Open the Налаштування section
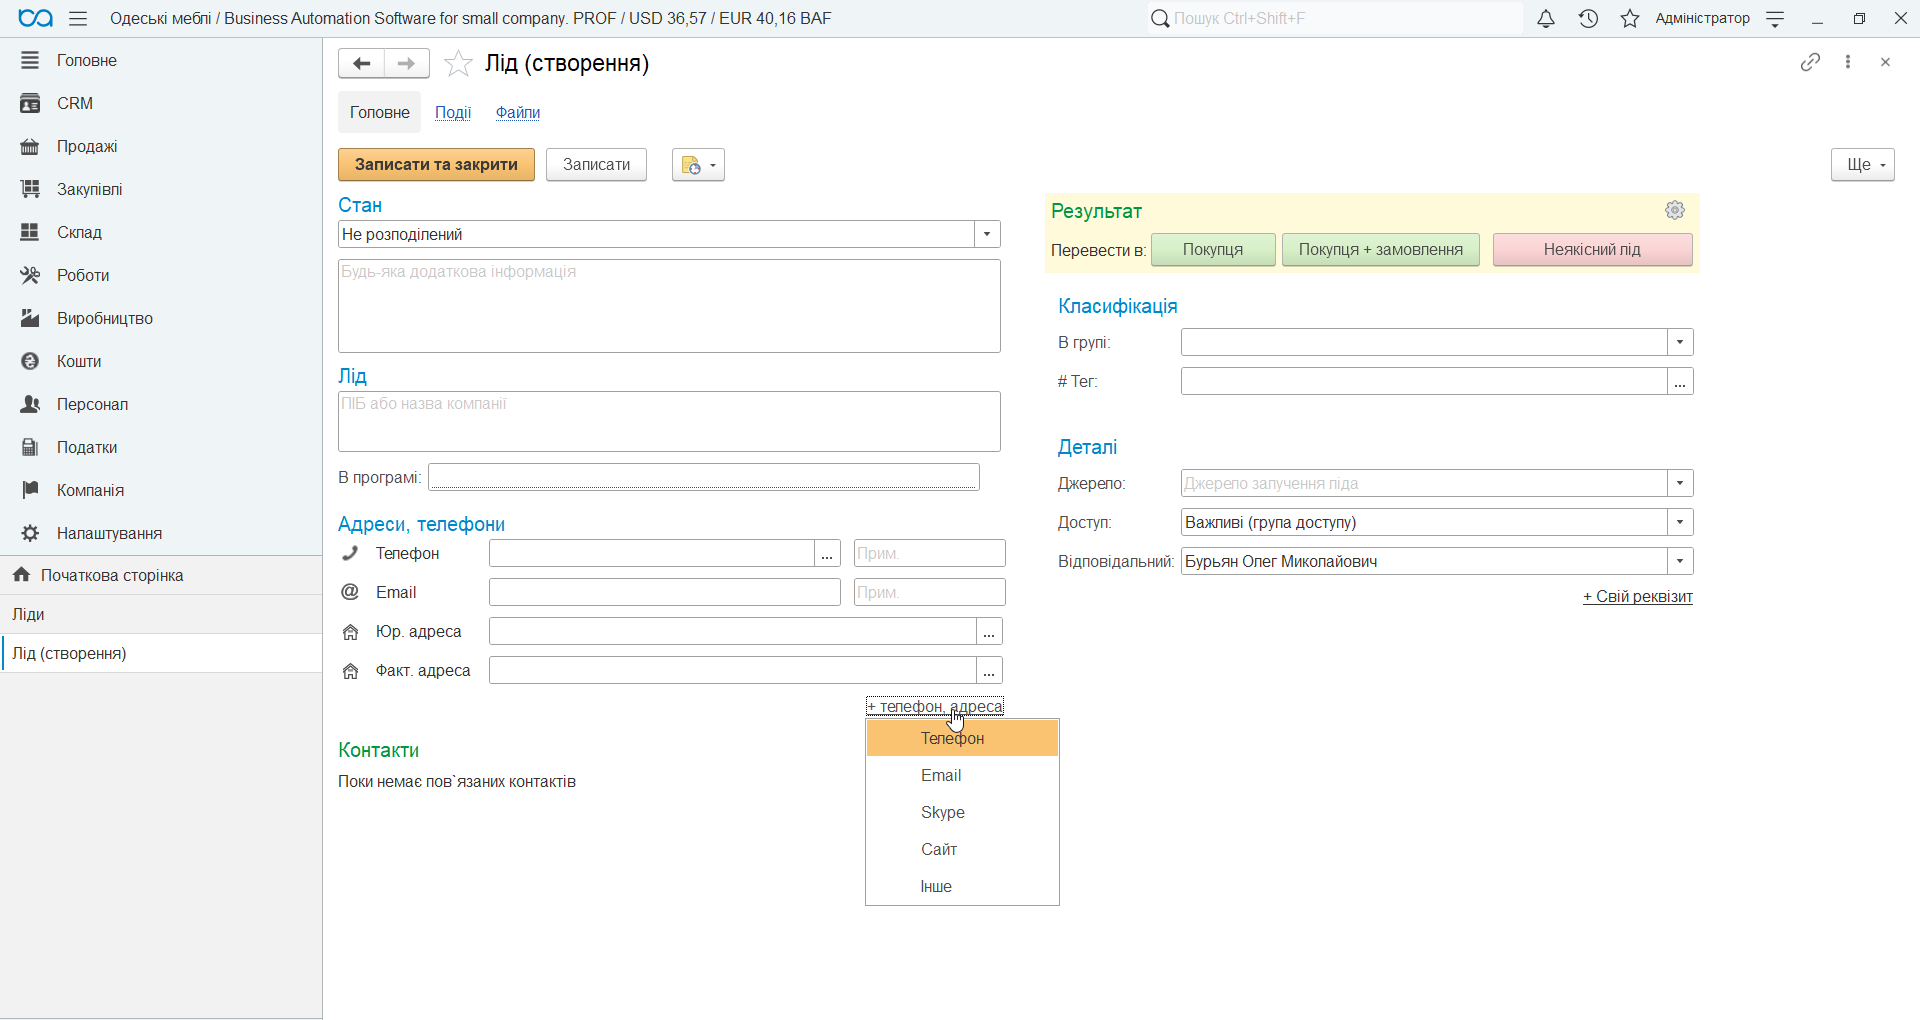This screenshot has height=1020, width=1920. pos(161,533)
